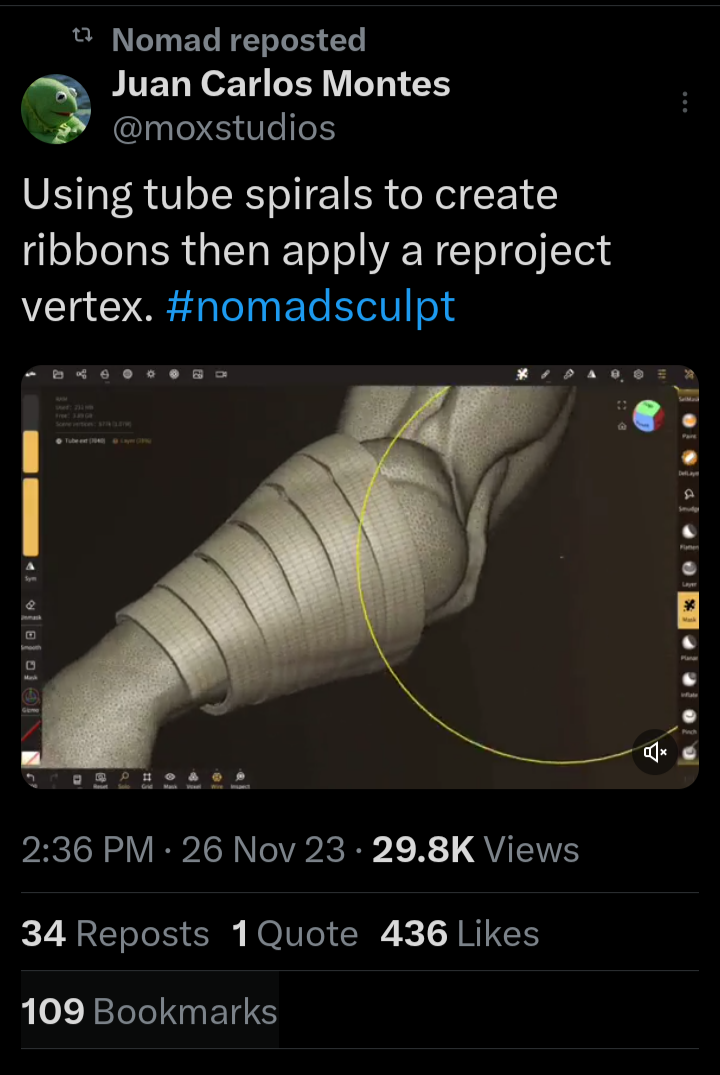
Task: Unmute the video sound
Action: coord(656,752)
